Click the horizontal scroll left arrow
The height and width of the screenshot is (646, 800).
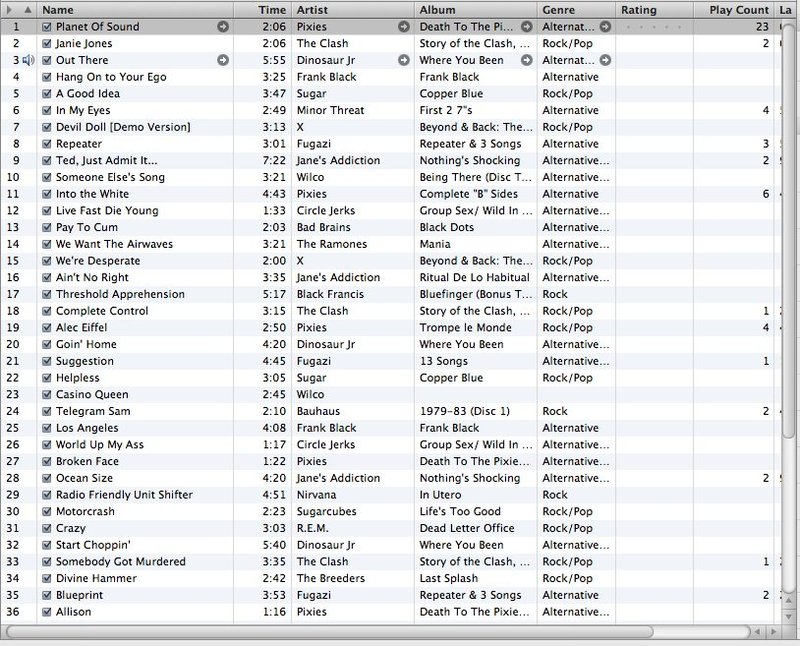coord(758,632)
